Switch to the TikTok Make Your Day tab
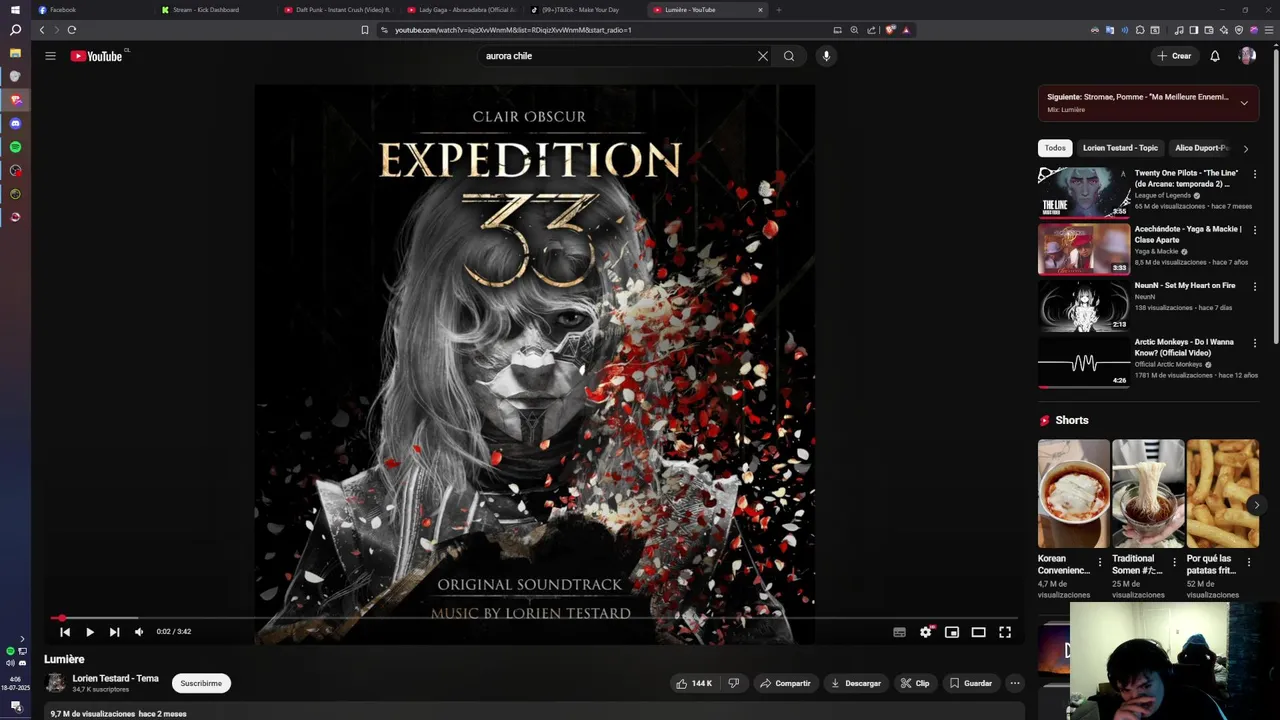This screenshot has height=720, width=1280. pos(584,10)
